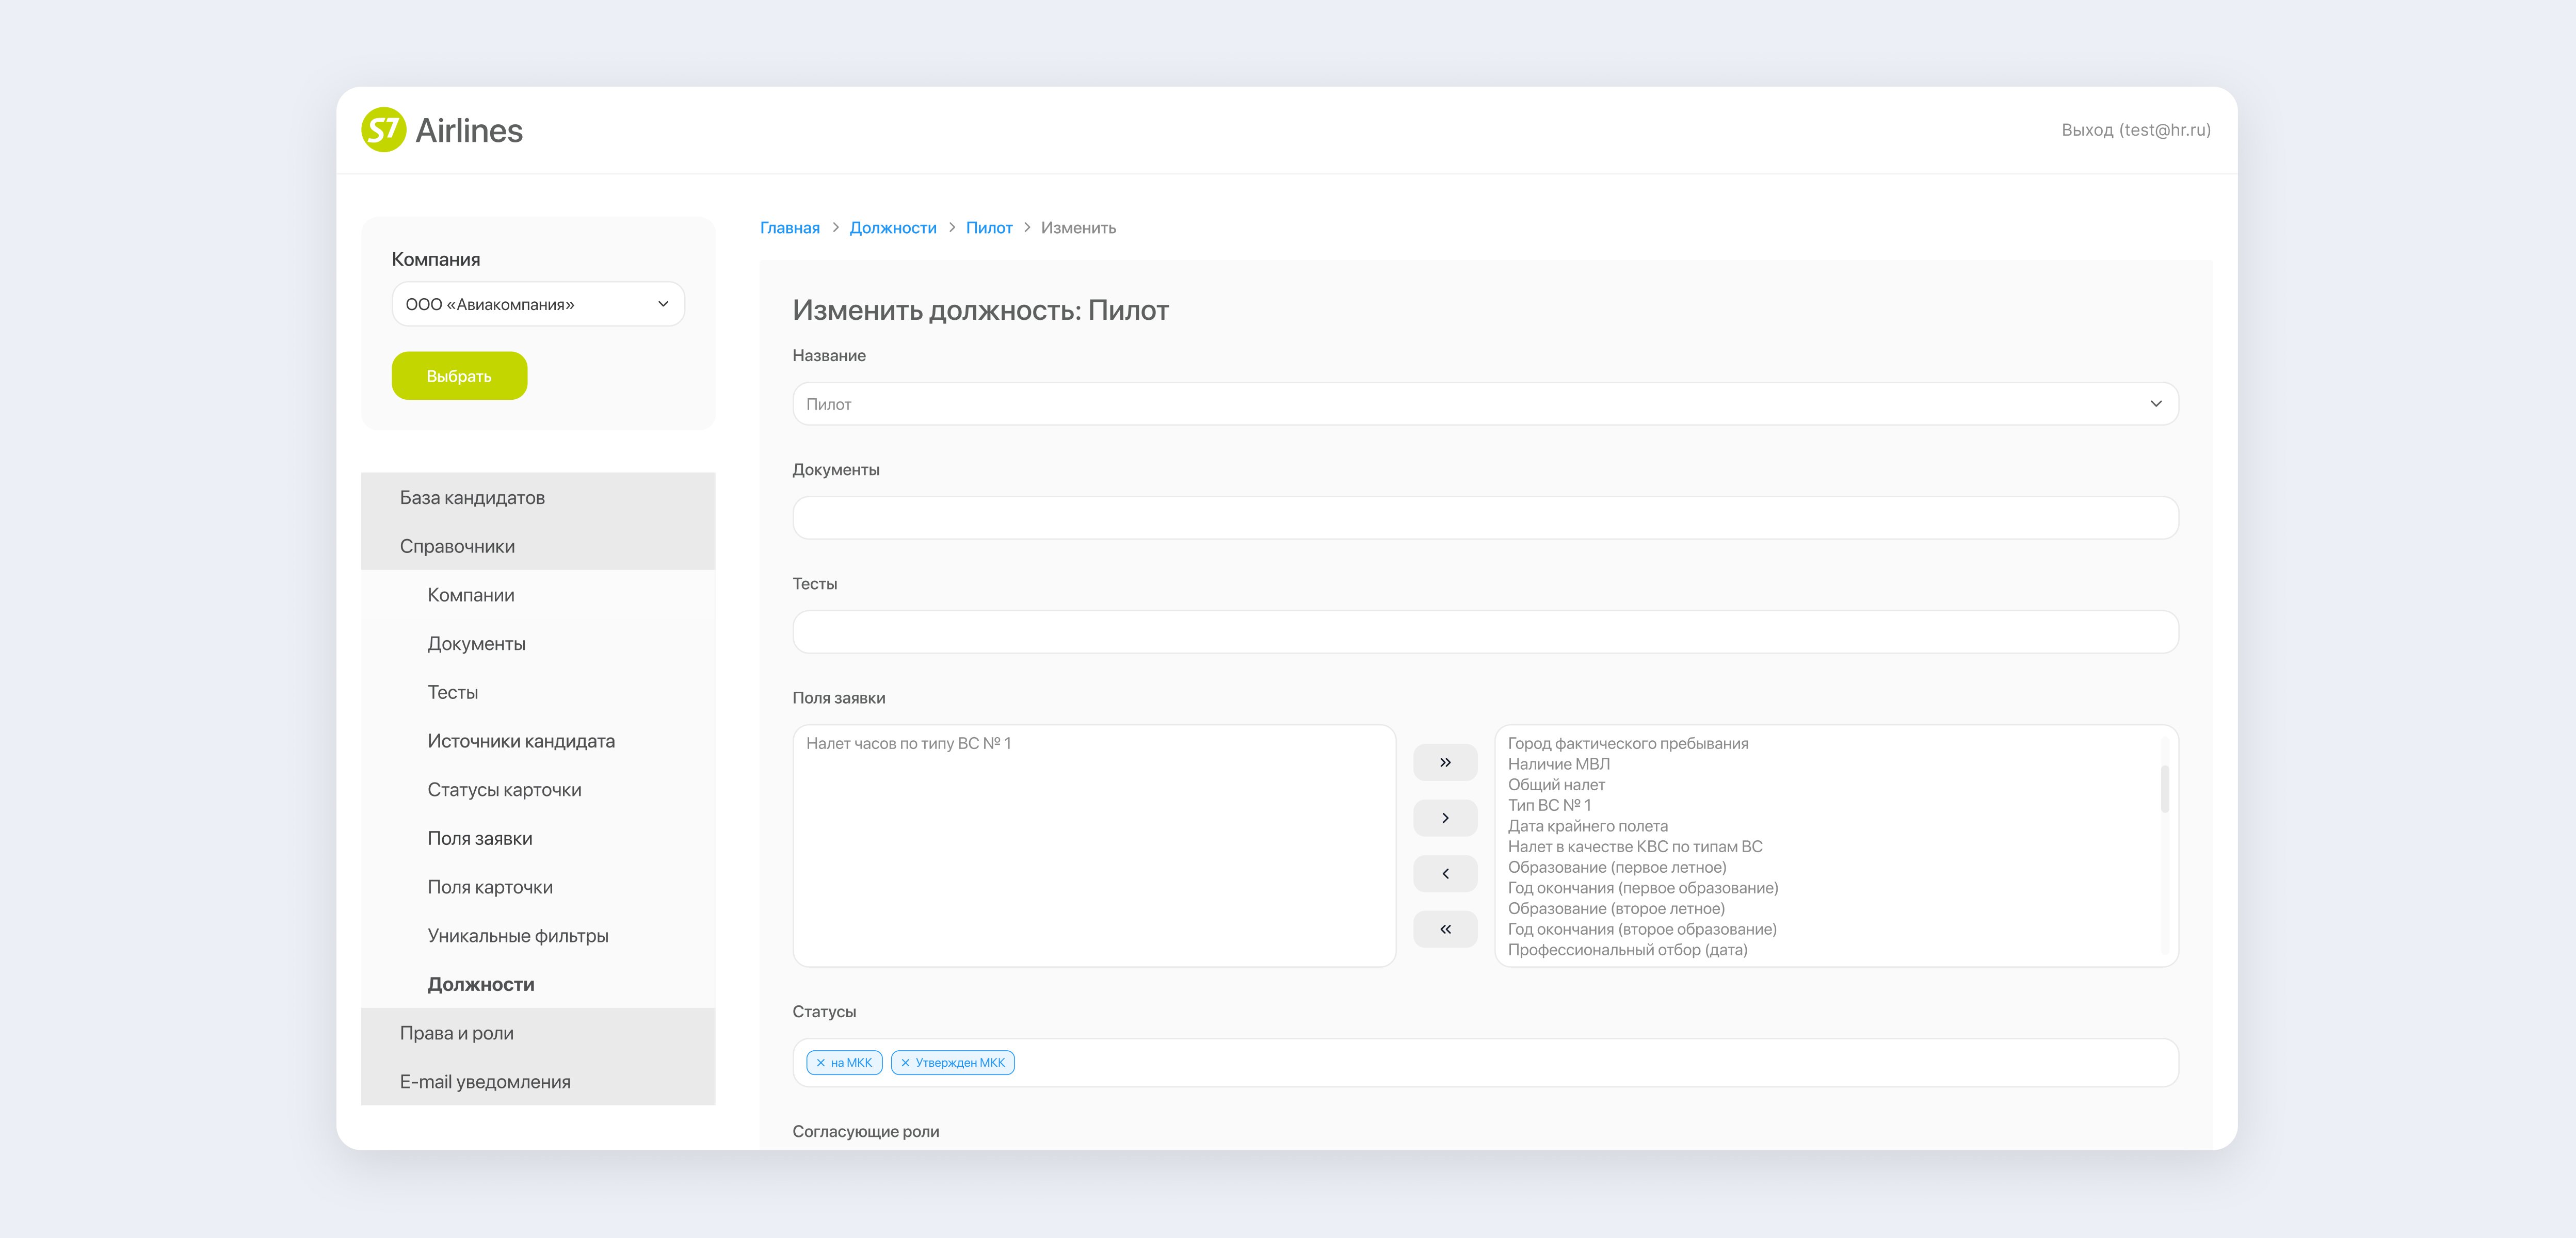This screenshot has height=1238, width=2576.
Task: Expand the Название dropdown showing Пилот
Action: (x=1484, y=404)
